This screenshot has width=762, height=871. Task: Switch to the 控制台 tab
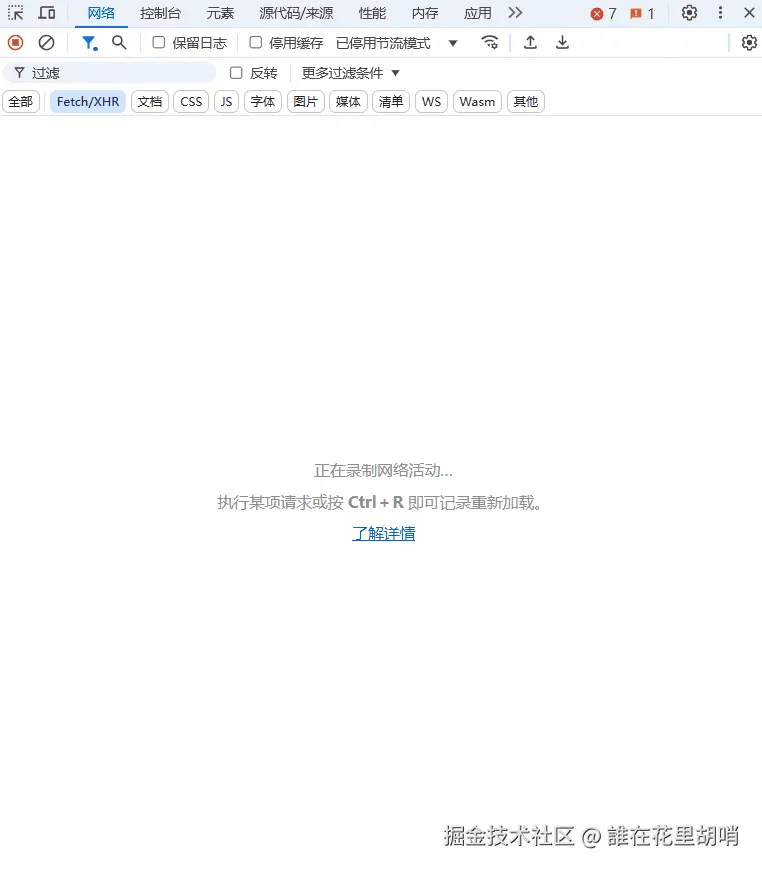point(161,13)
